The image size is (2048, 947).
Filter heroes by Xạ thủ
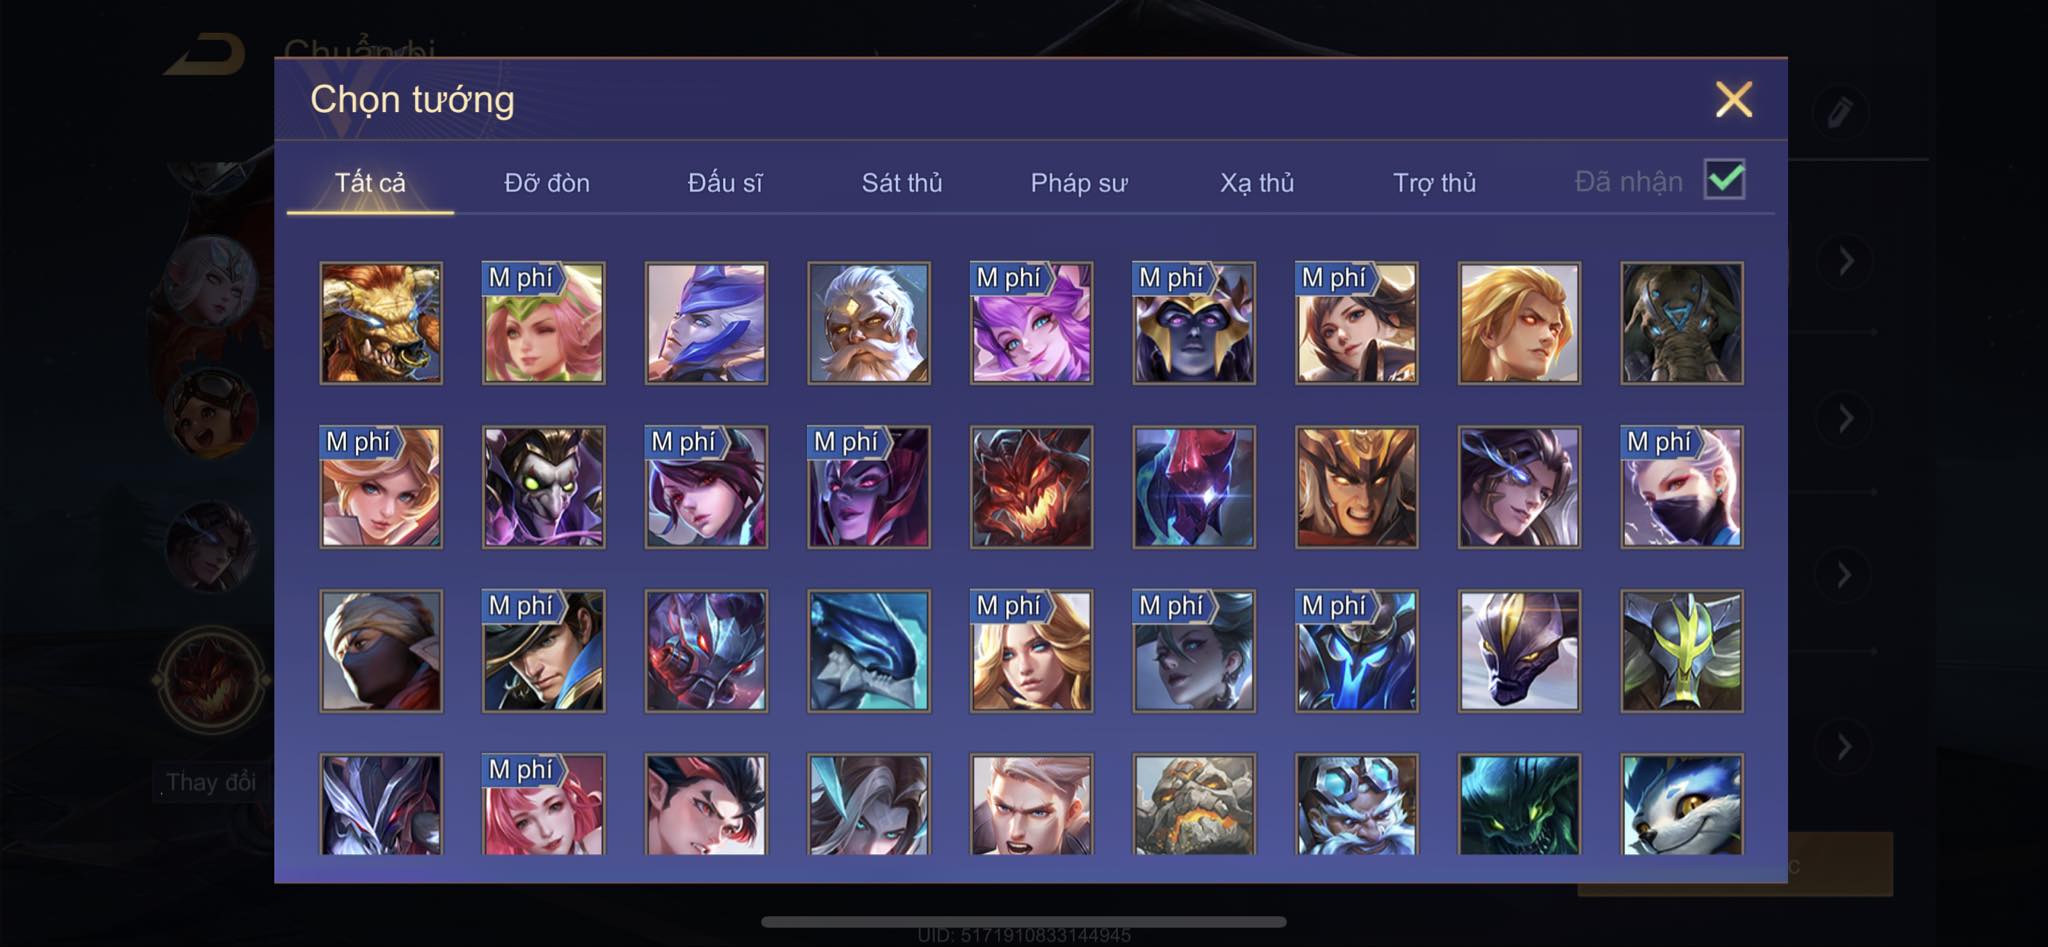[x=1257, y=183]
